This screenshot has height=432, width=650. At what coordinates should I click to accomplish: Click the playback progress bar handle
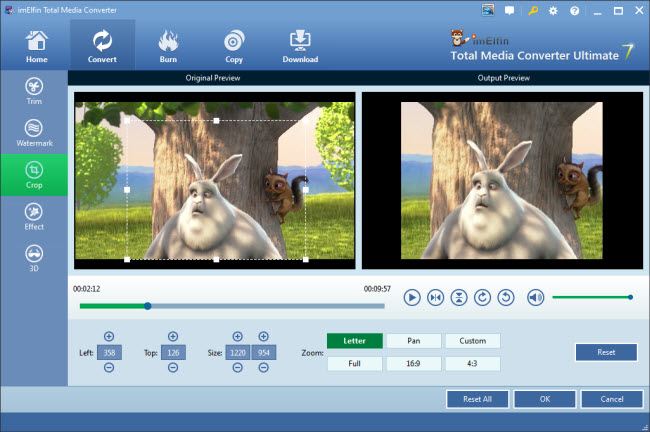148,306
